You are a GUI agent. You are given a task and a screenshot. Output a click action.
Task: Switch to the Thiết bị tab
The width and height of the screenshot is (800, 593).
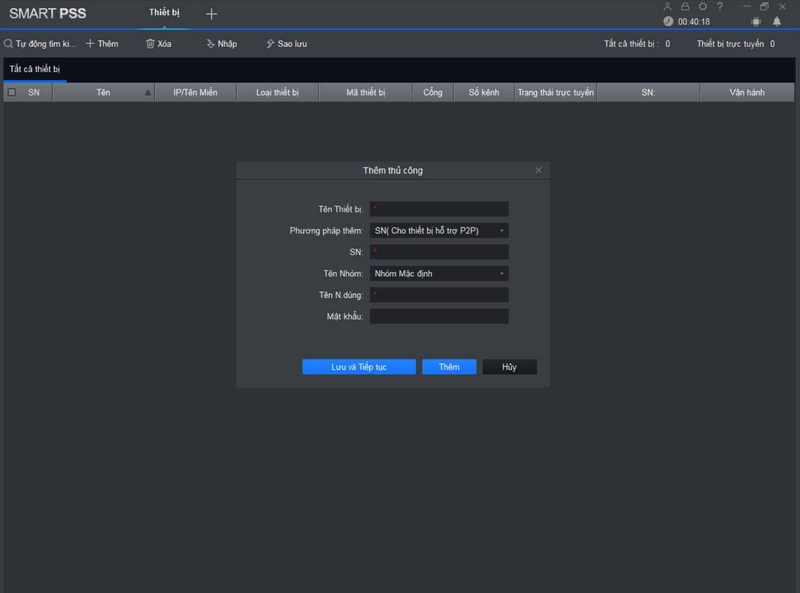(164, 13)
